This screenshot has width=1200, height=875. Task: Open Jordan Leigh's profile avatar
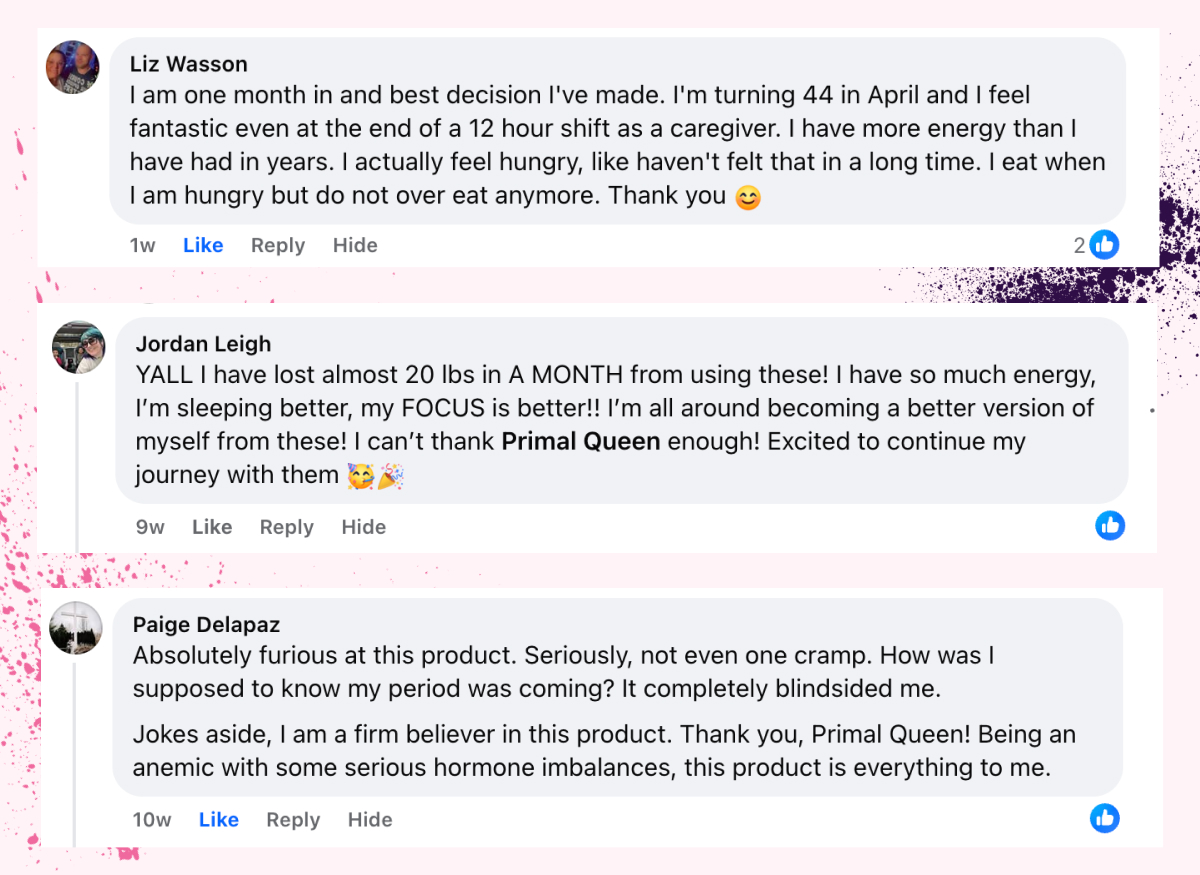coord(79,347)
